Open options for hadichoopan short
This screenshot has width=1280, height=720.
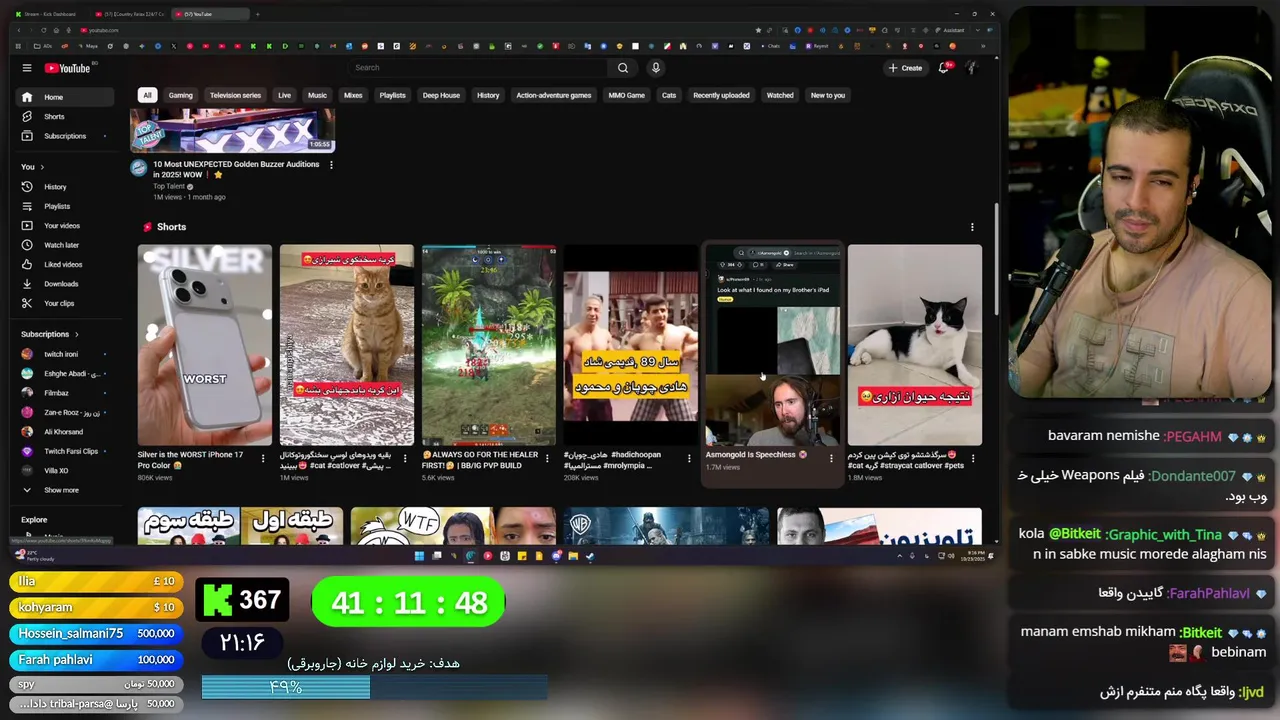(x=689, y=458)
